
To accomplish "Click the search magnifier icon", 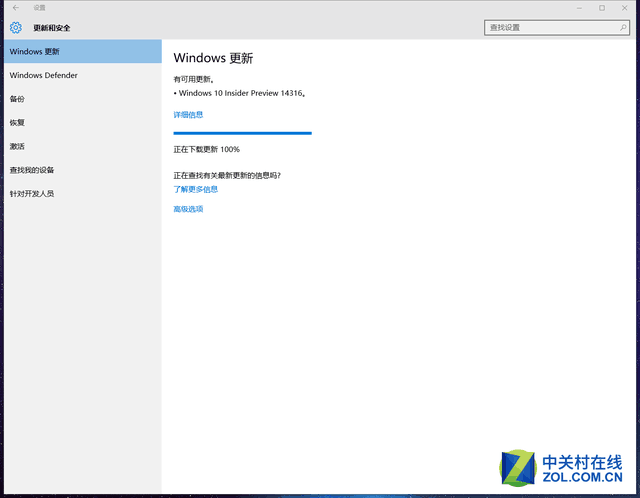I will tap(623, 28).
